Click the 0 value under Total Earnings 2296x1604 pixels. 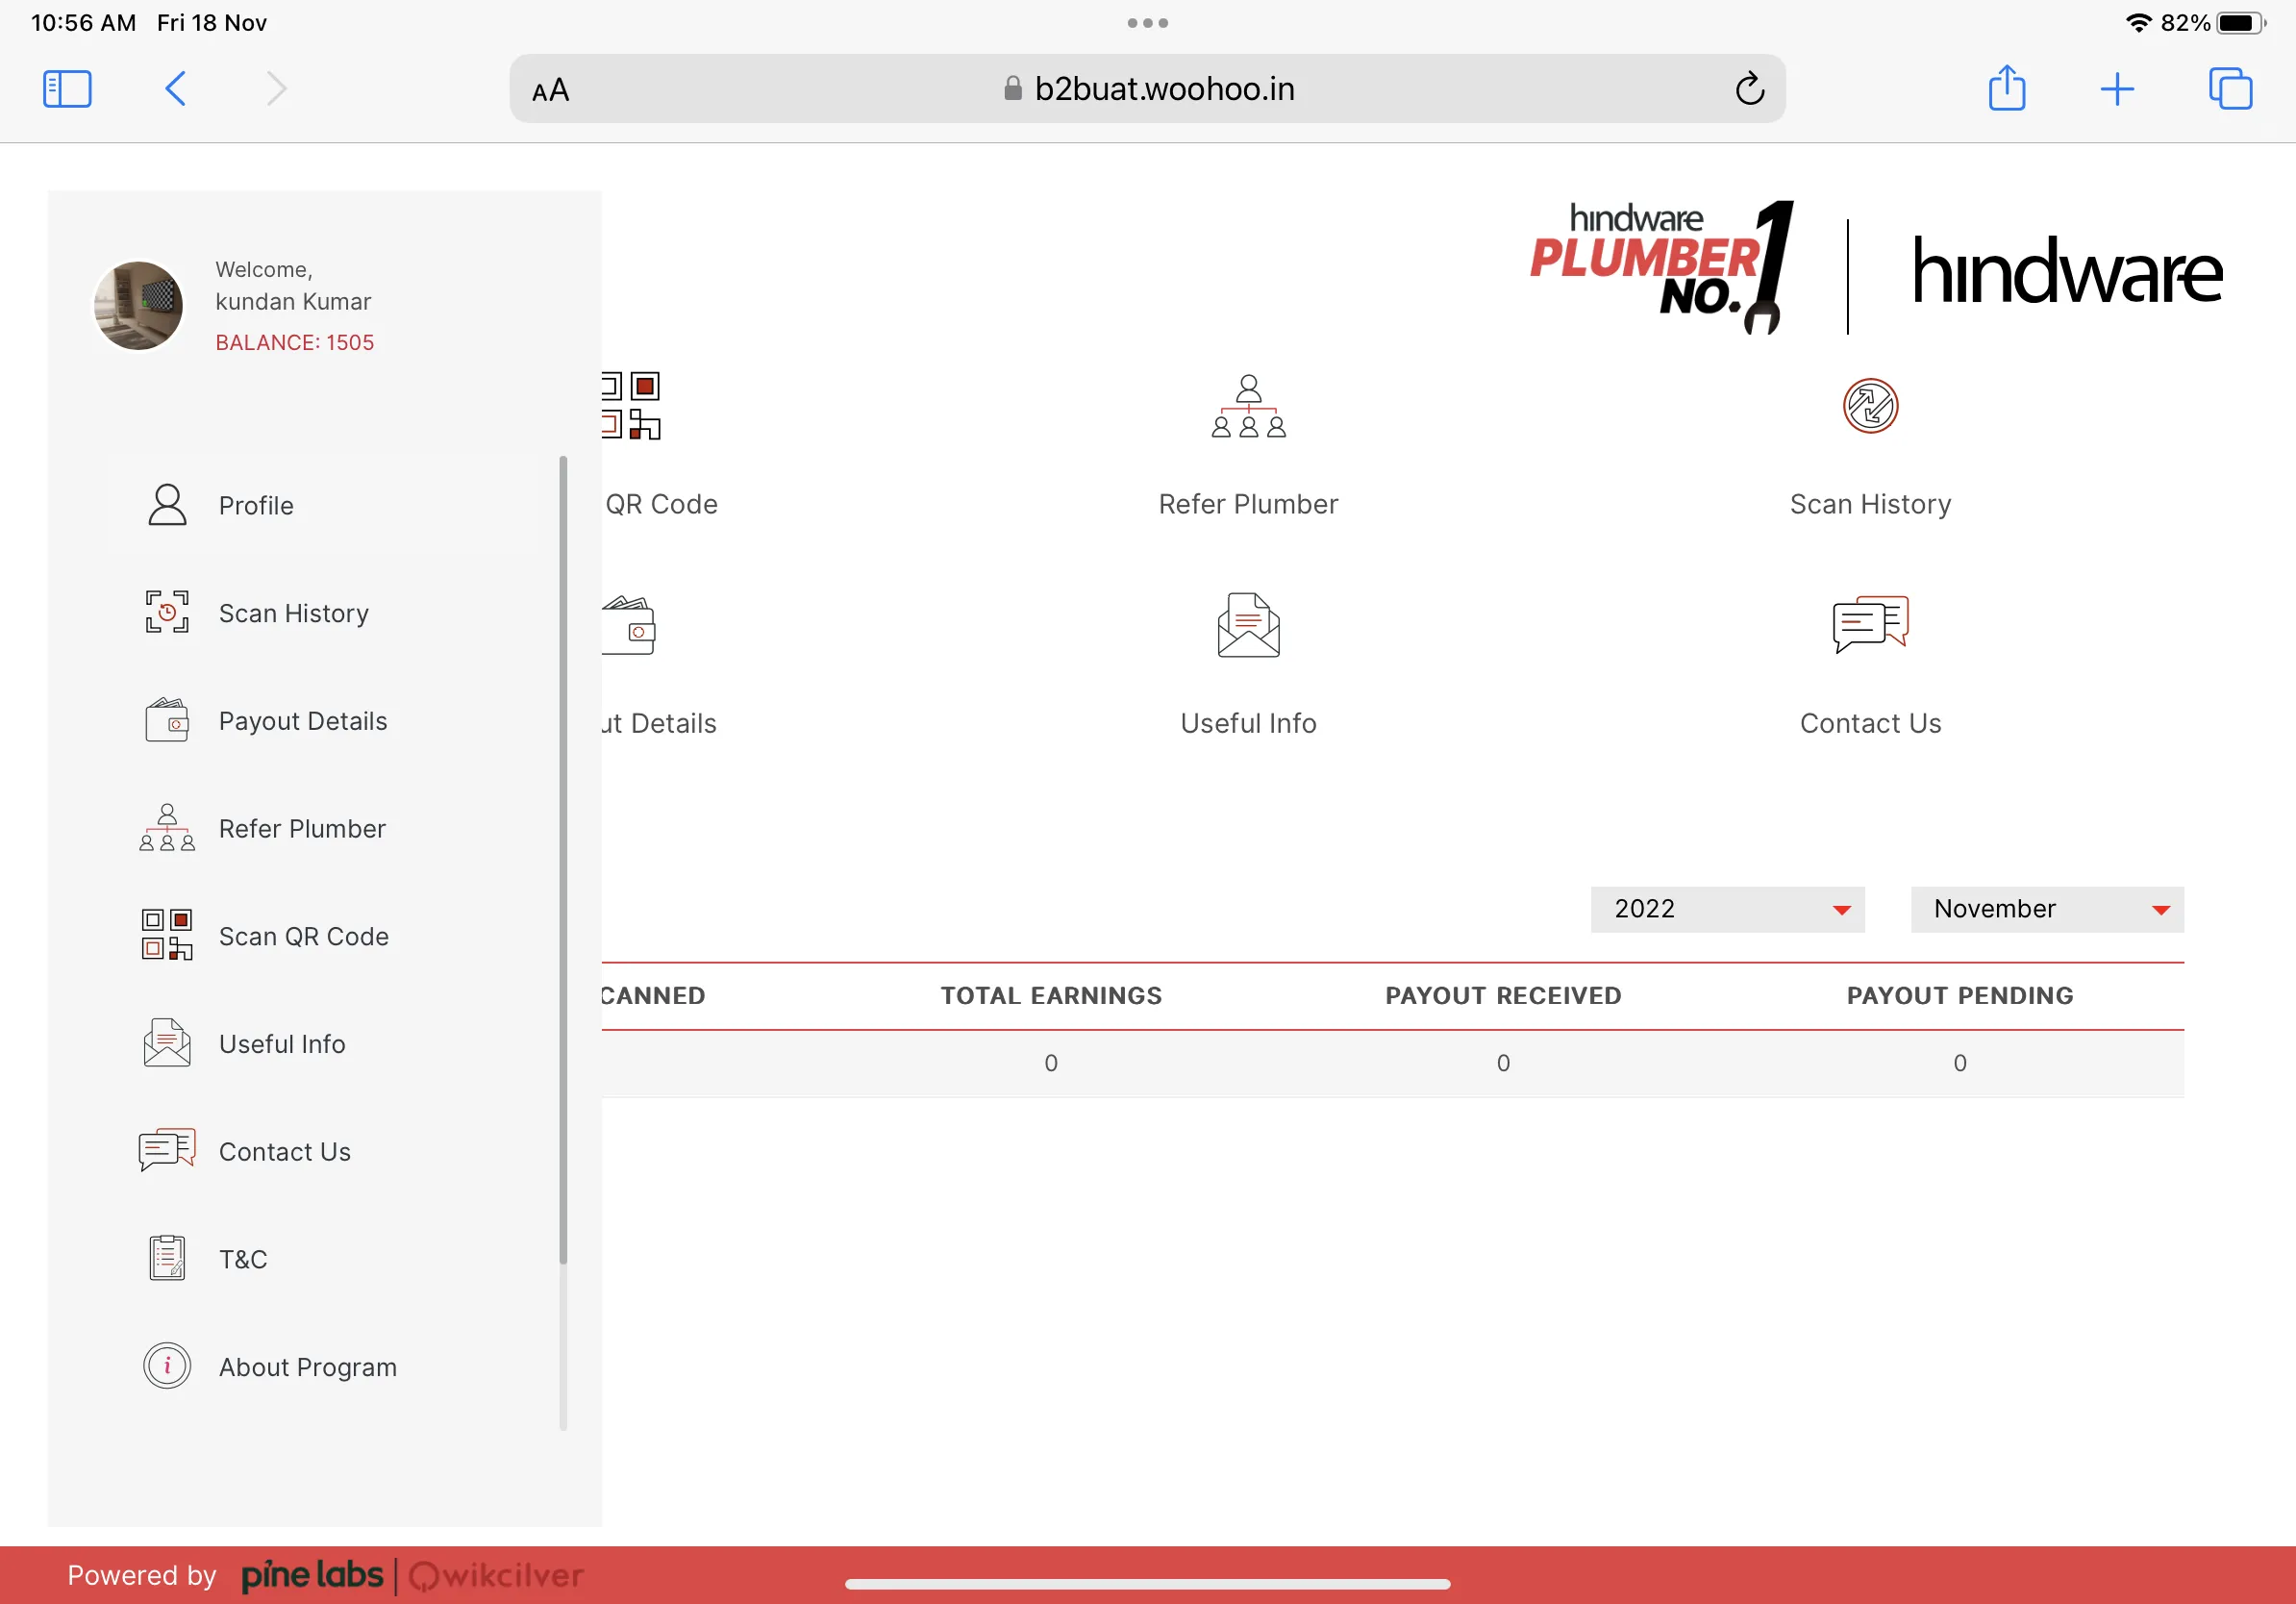[x=1051, y=1063]
